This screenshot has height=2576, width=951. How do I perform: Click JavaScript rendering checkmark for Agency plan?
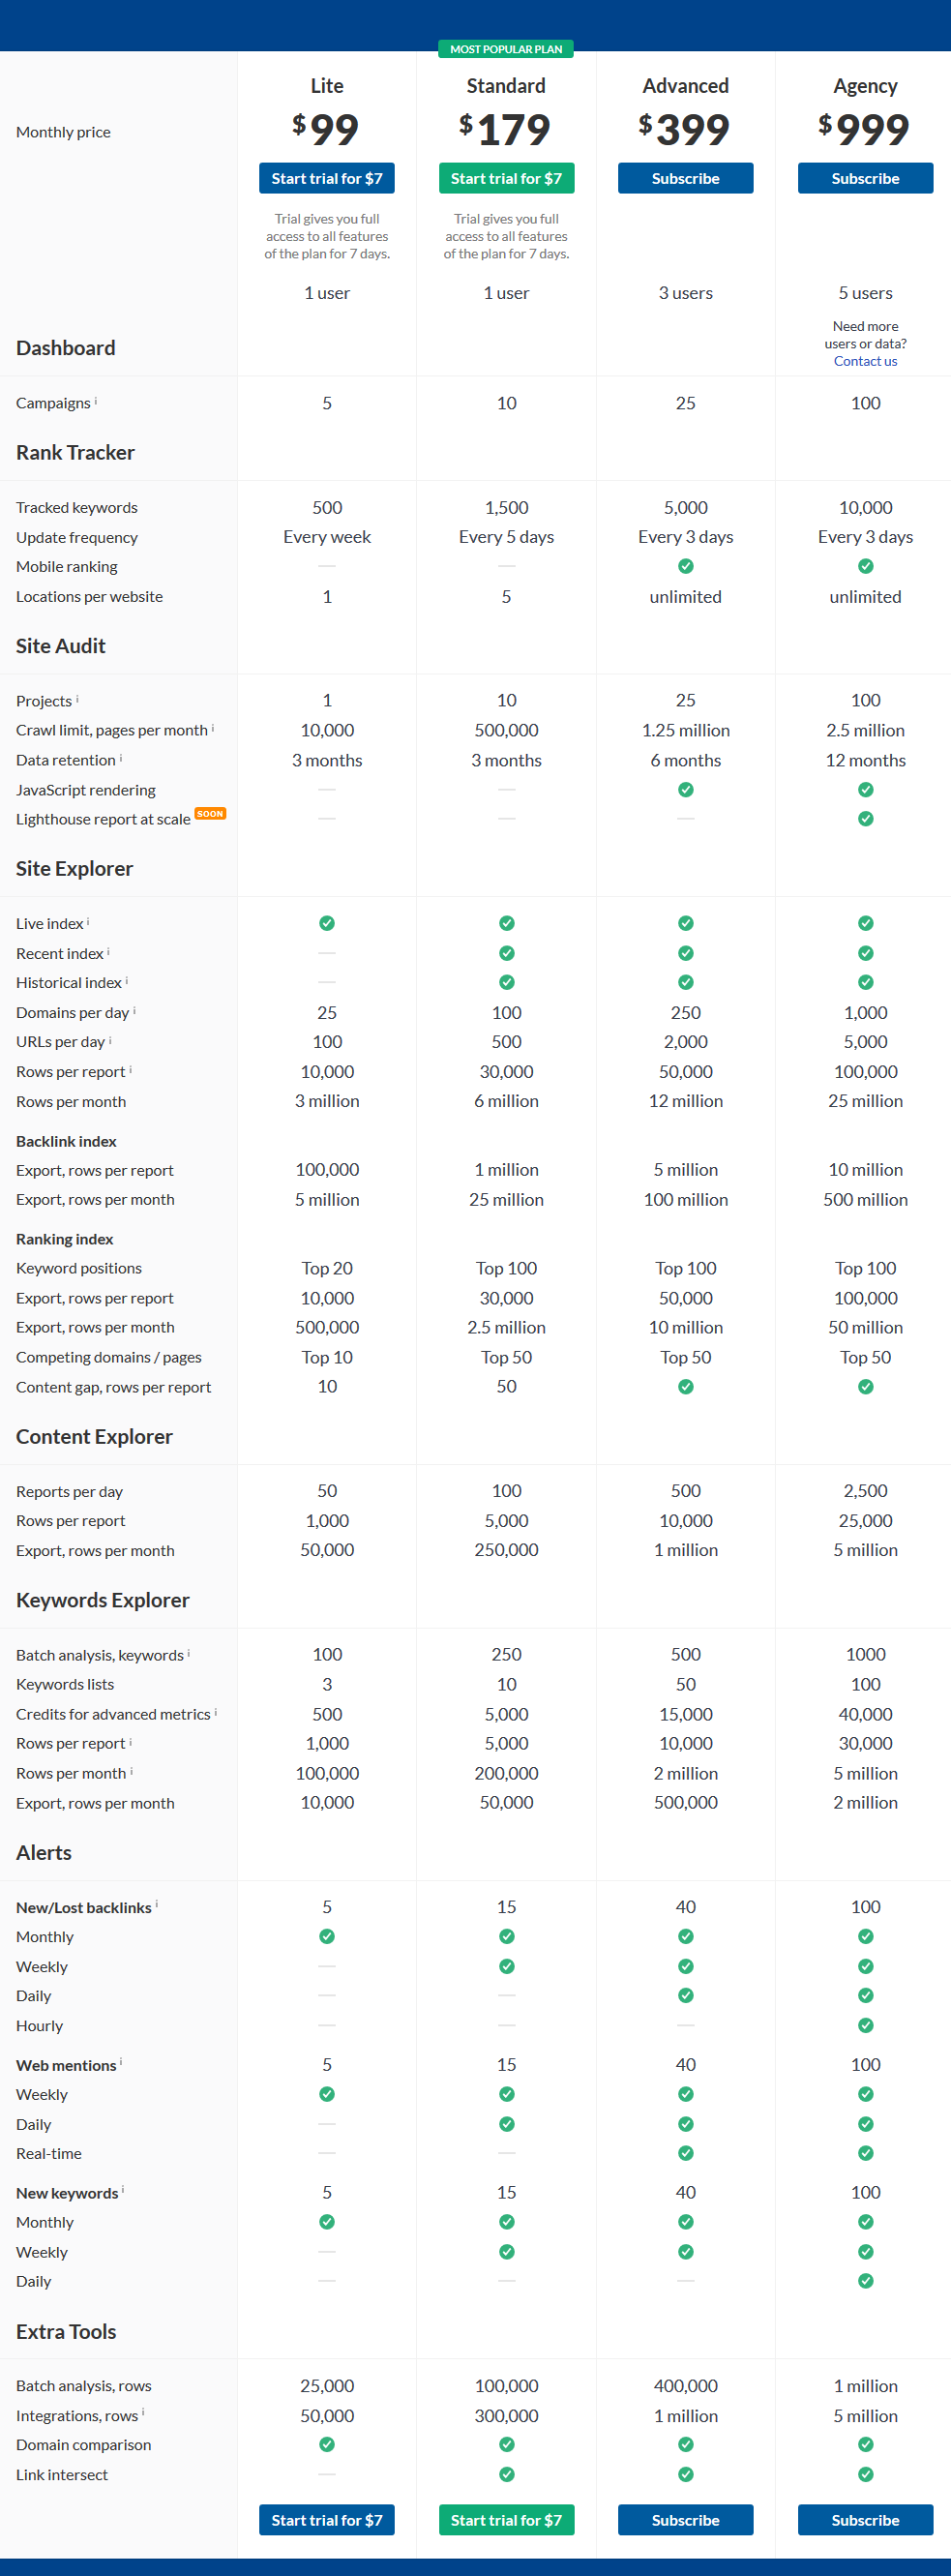click(865, 789)
